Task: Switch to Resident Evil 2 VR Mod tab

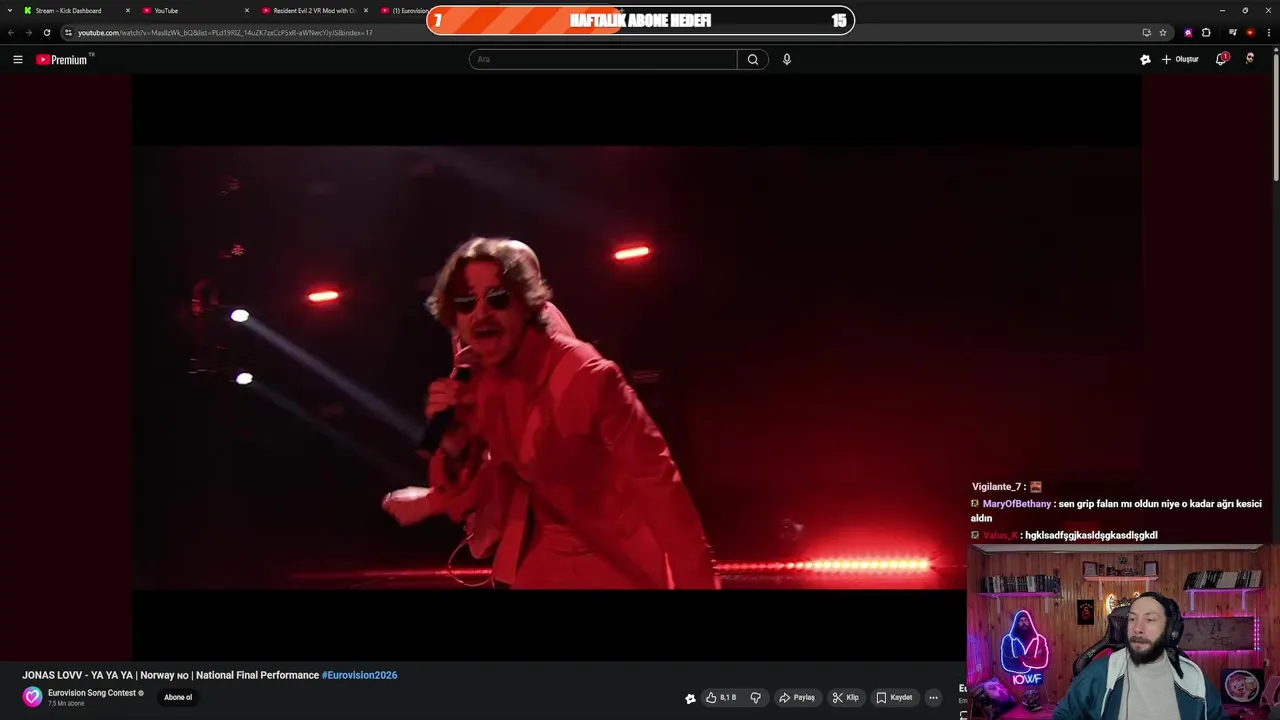Action: pyautogui.click(x=314, y=11)
